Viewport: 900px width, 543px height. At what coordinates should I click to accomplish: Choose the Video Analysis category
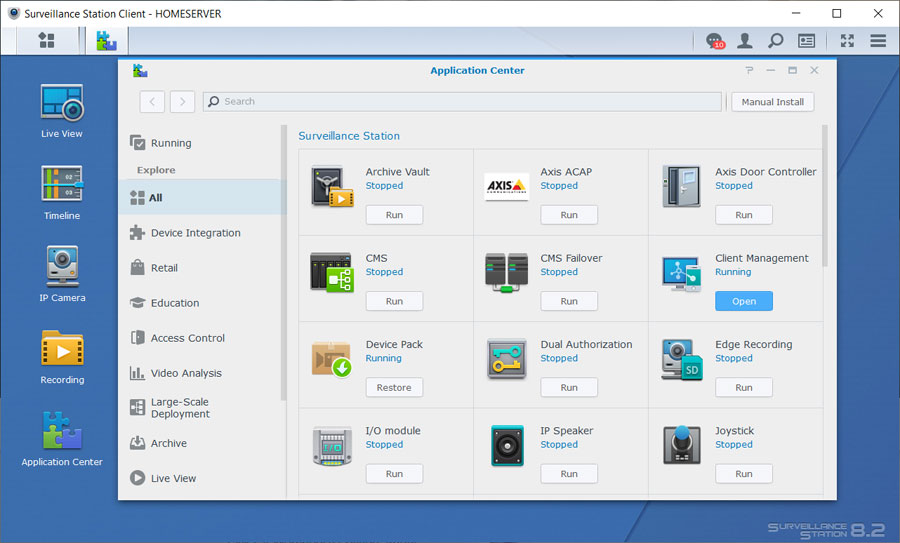(x=186, y=373)
